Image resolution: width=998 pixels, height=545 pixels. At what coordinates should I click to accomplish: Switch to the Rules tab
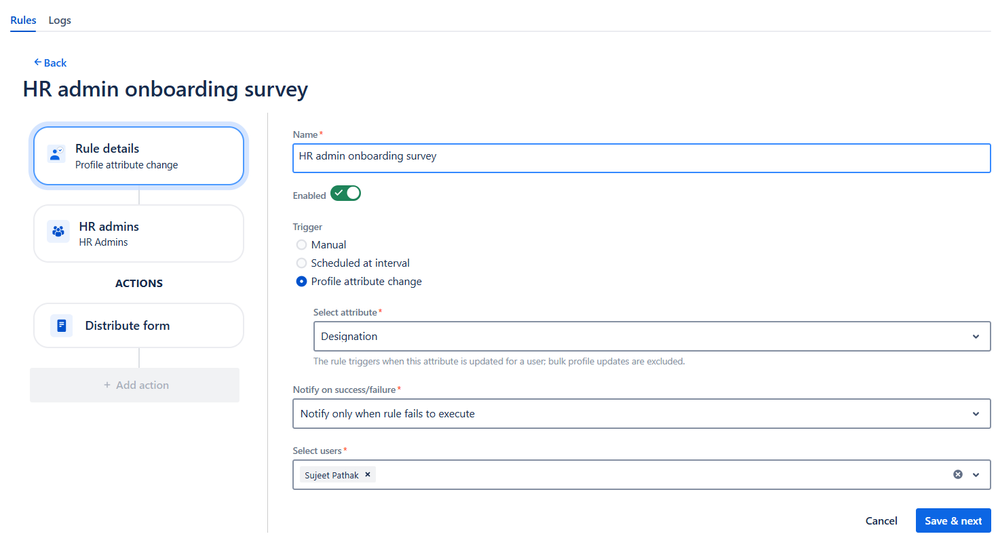pyautogui.click(x=23, y=20)
